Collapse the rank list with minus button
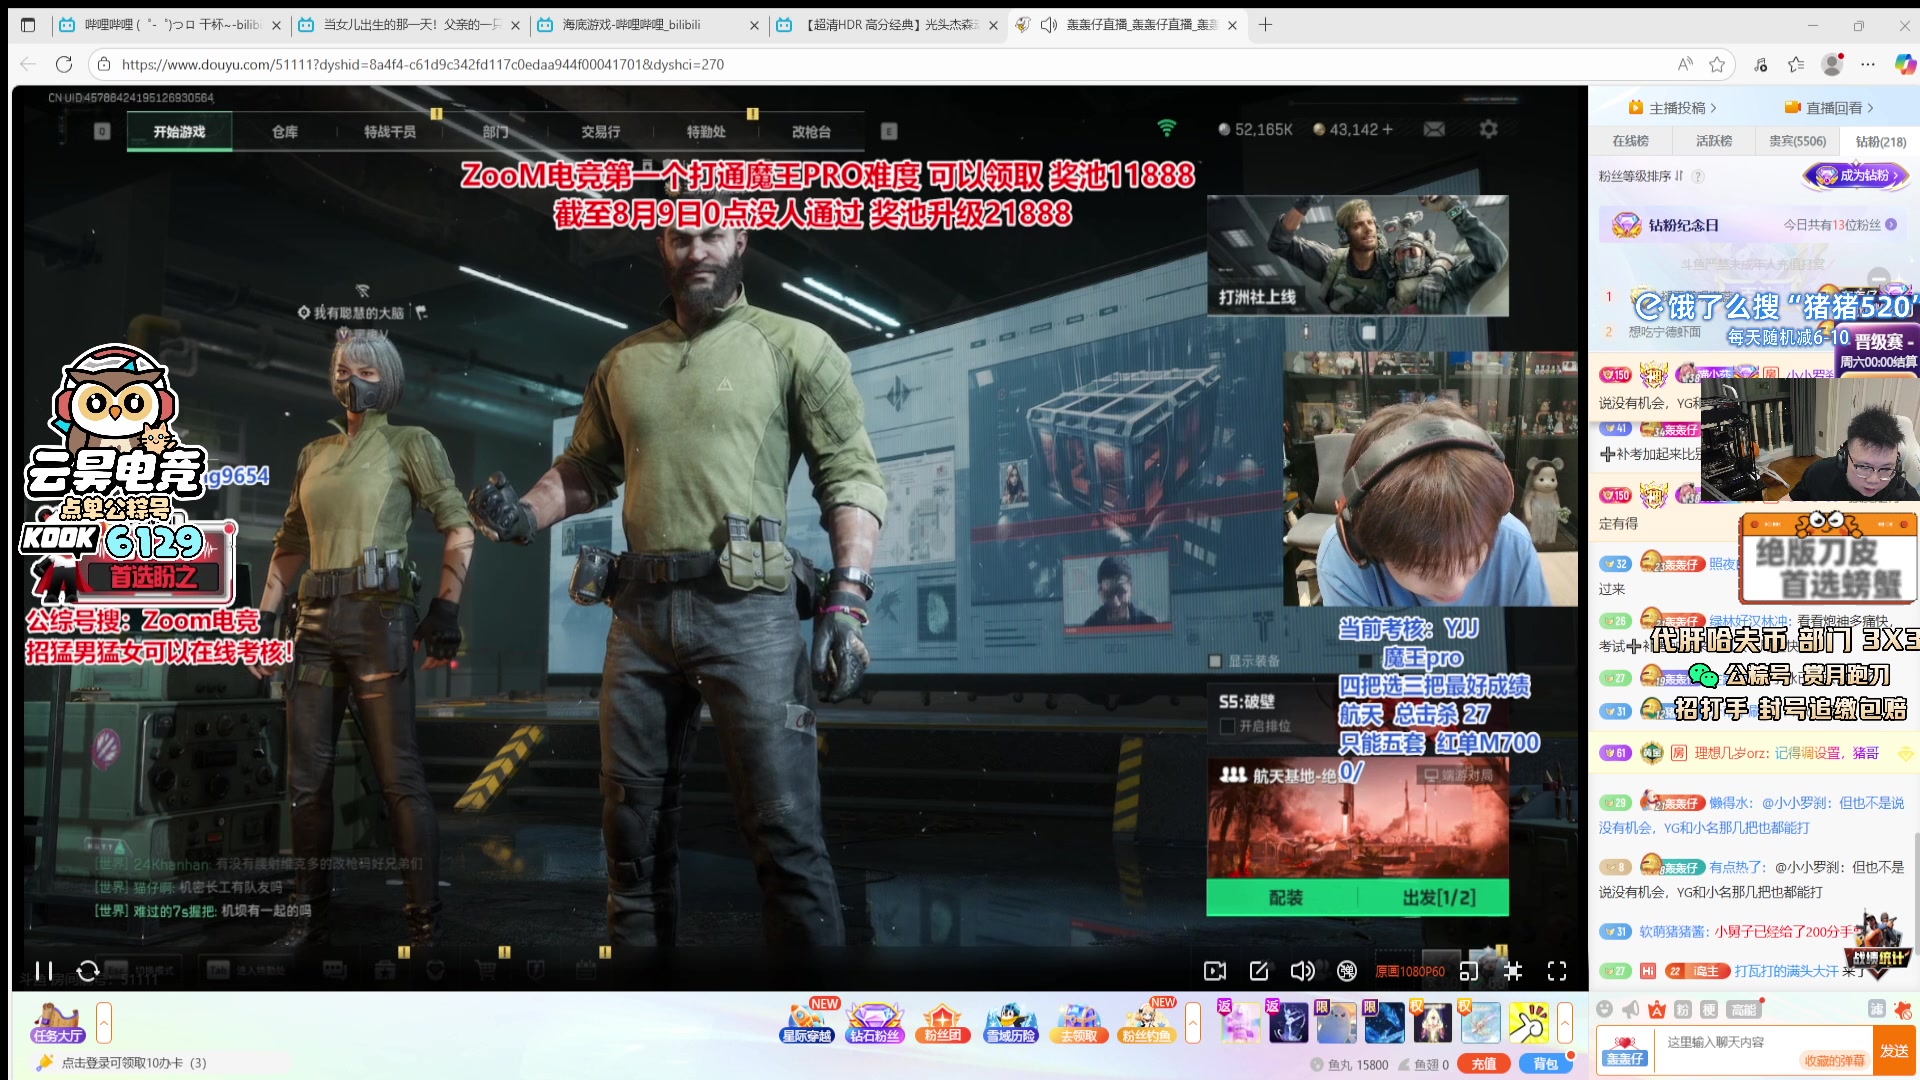This screenshot has width=1920, height=1080. [x=1879, y=277]
